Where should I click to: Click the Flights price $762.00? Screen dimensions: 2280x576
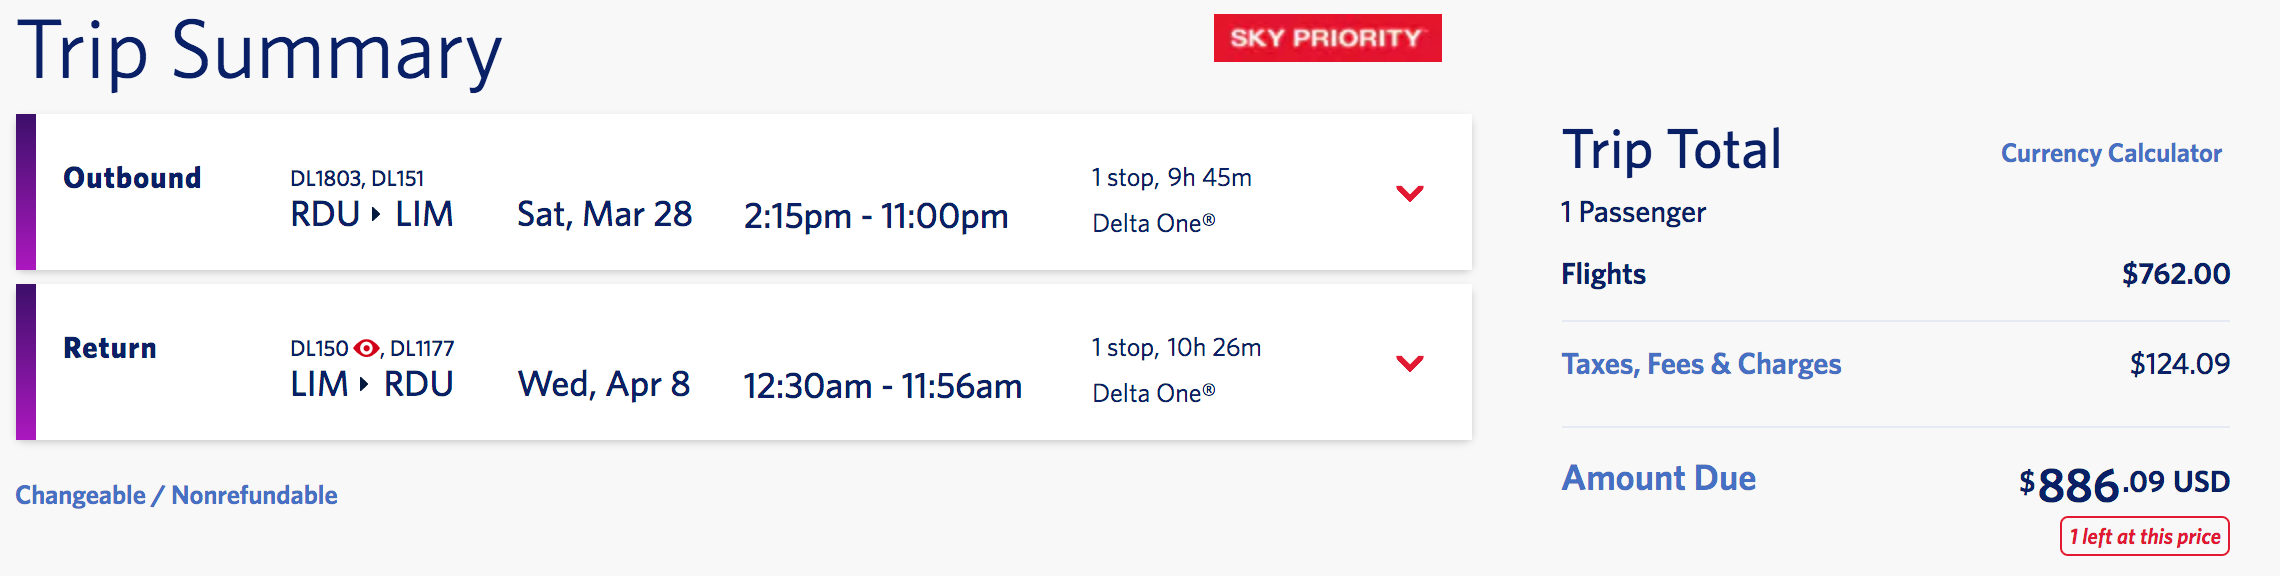pyautogui.click(x=2175, y=274)
